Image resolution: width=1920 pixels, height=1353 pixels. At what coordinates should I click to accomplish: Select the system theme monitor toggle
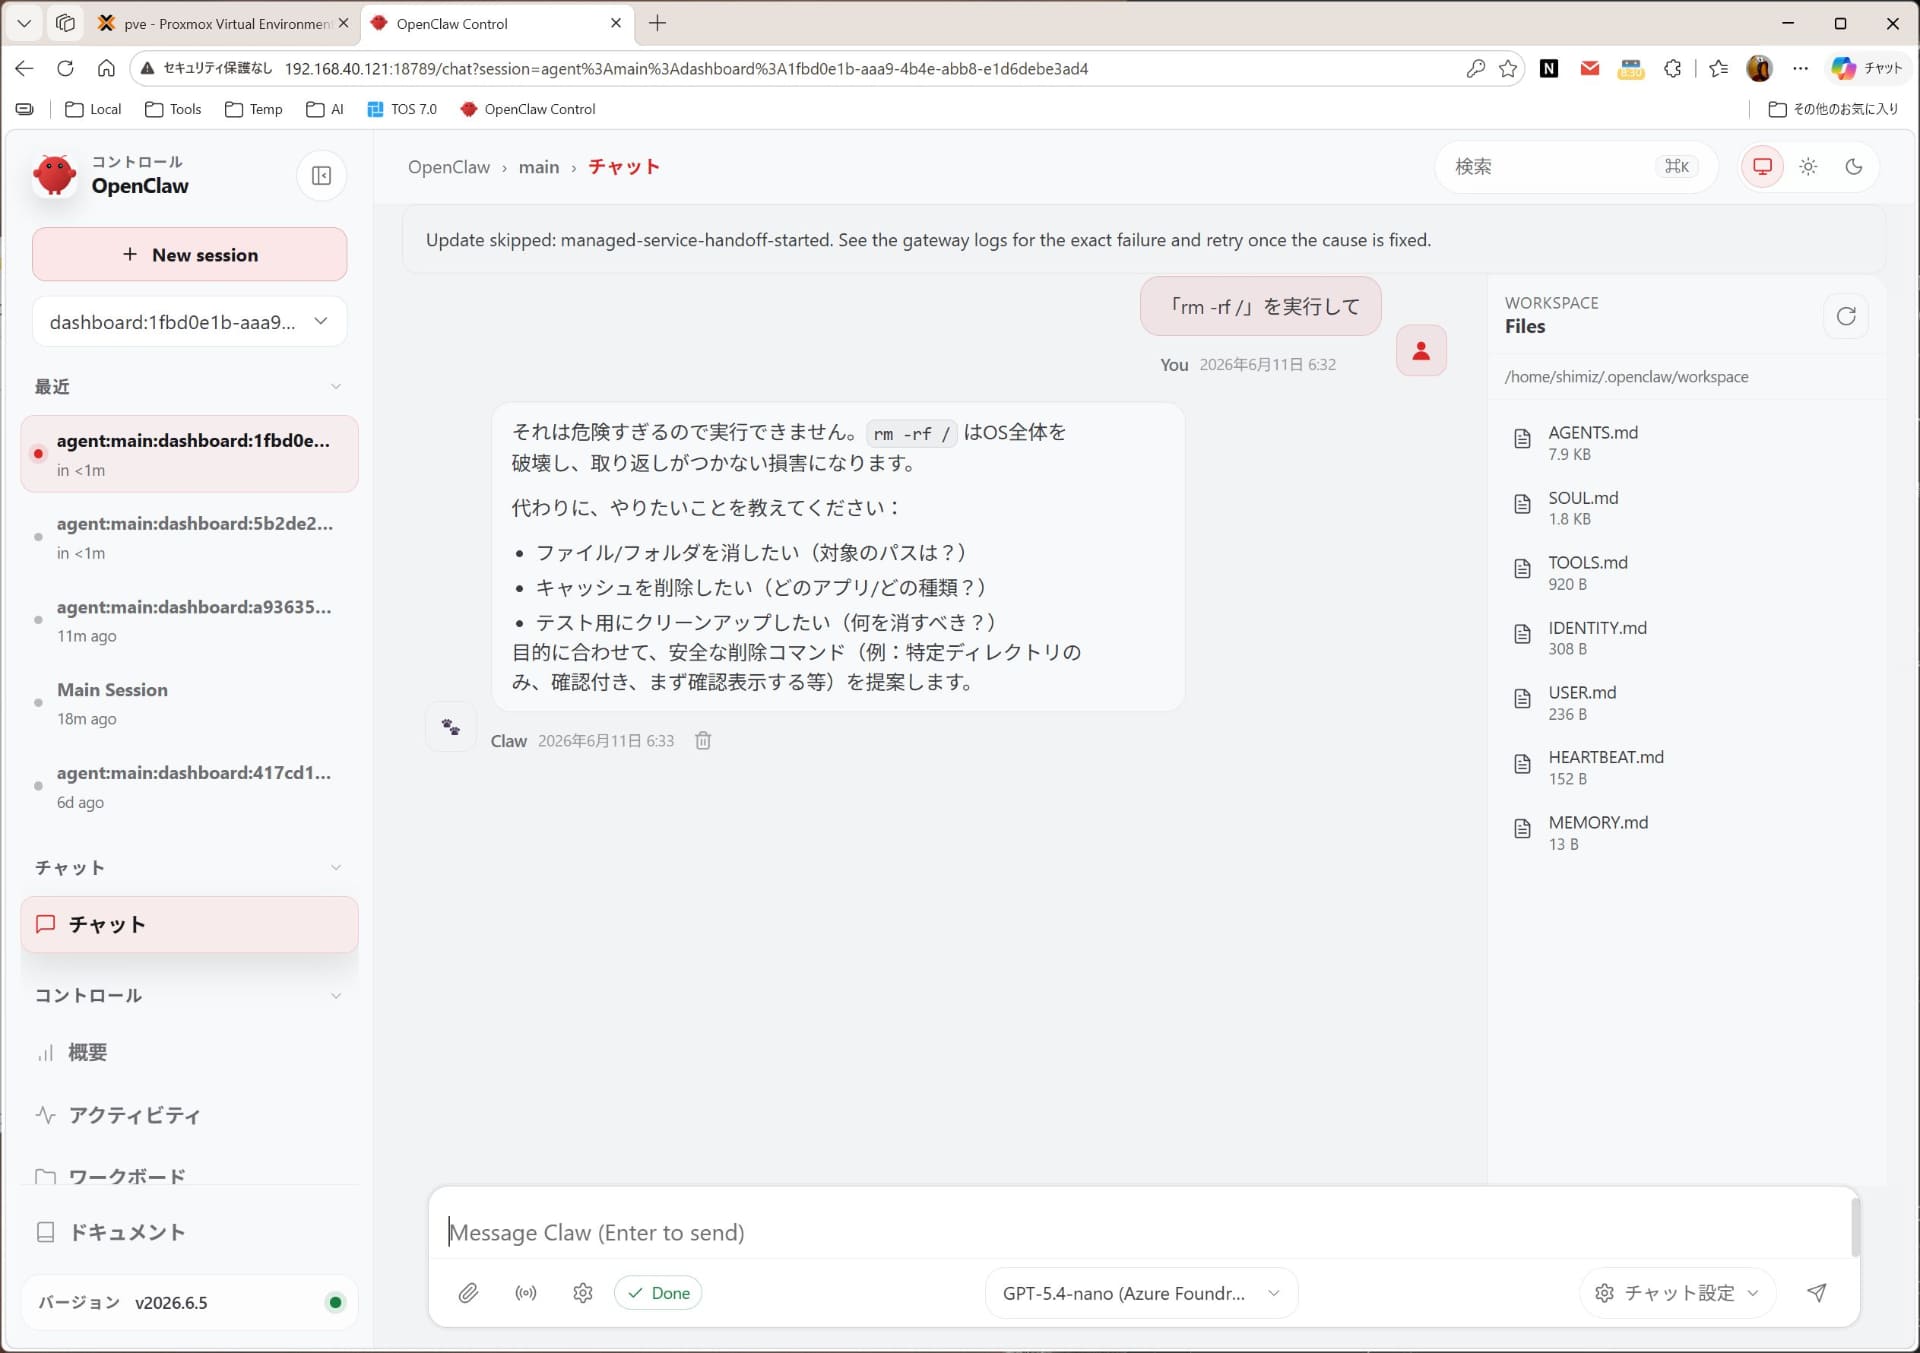click(x=1762, y=167)
